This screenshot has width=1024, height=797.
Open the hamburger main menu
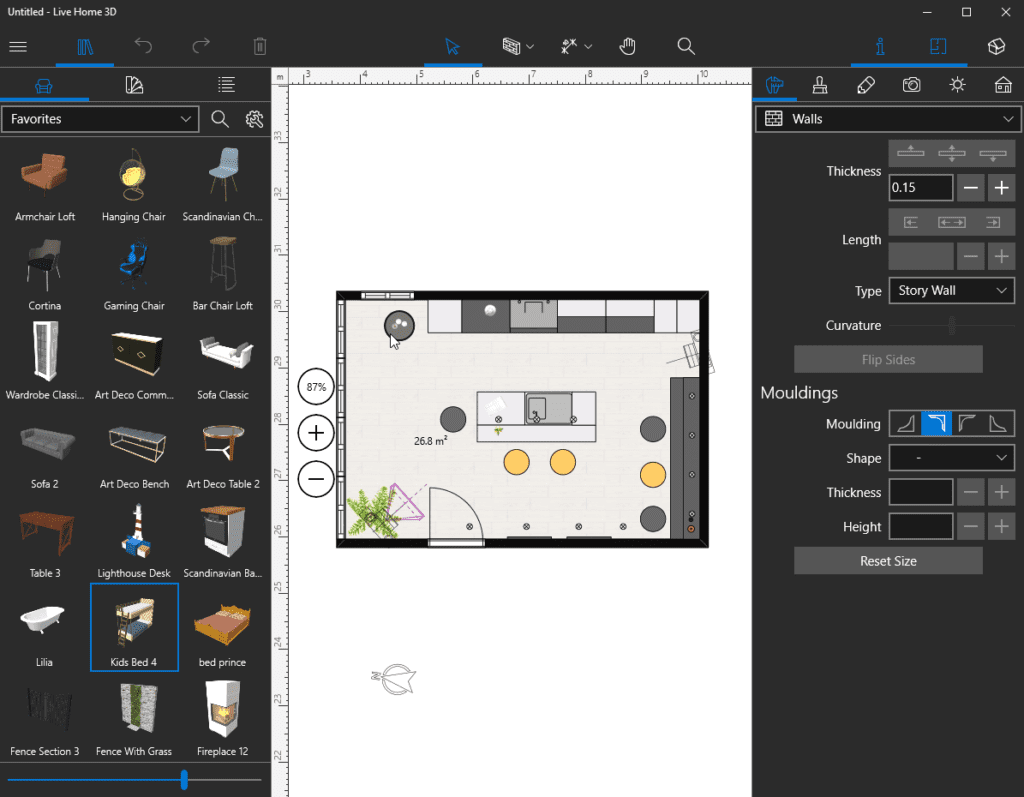18,46
